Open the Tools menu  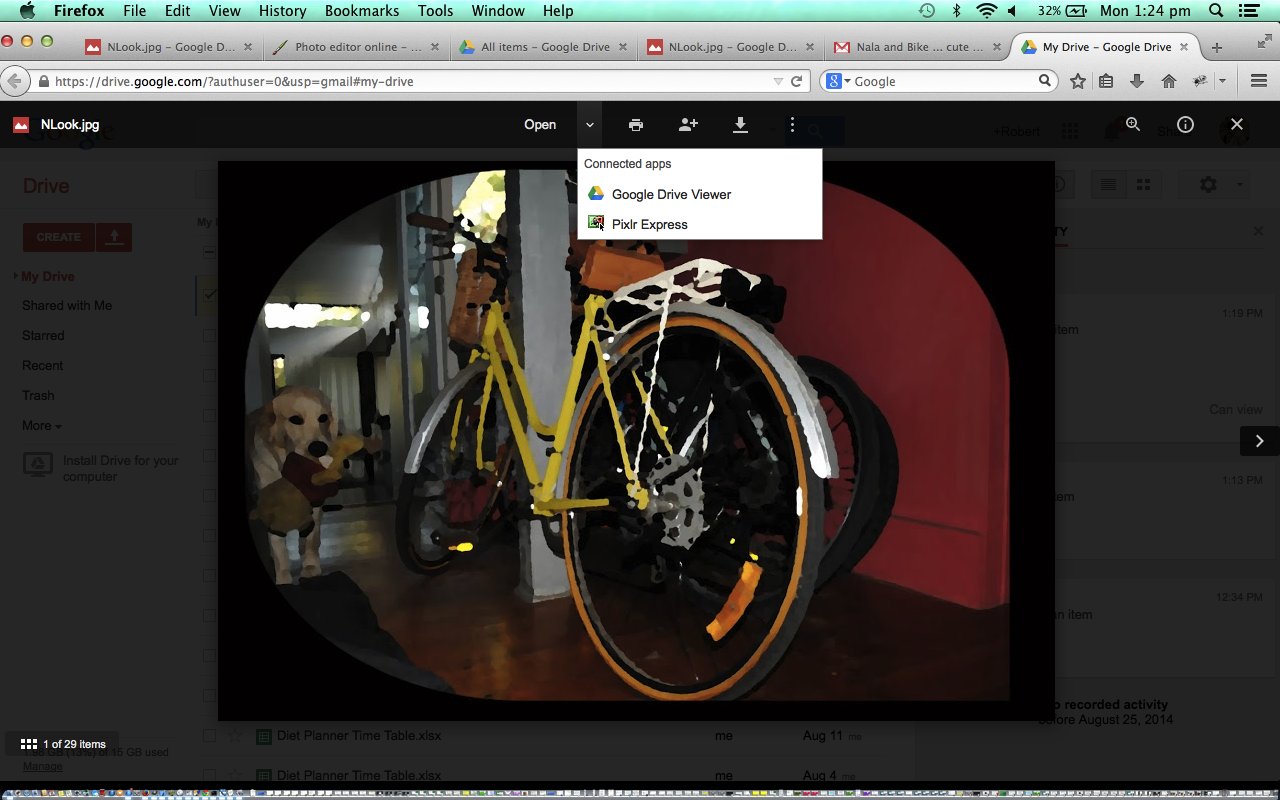[x=435, y=11]
